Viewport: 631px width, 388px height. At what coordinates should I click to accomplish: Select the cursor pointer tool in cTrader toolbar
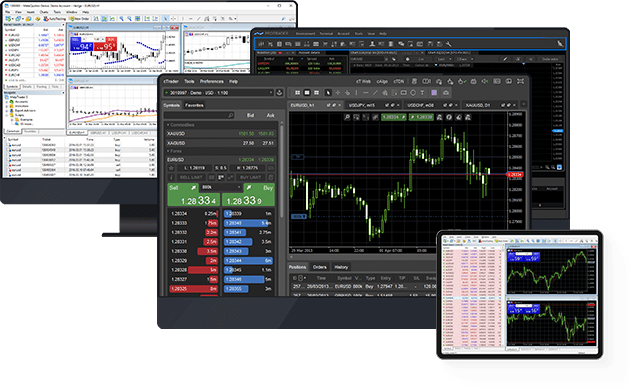point(328,93)
